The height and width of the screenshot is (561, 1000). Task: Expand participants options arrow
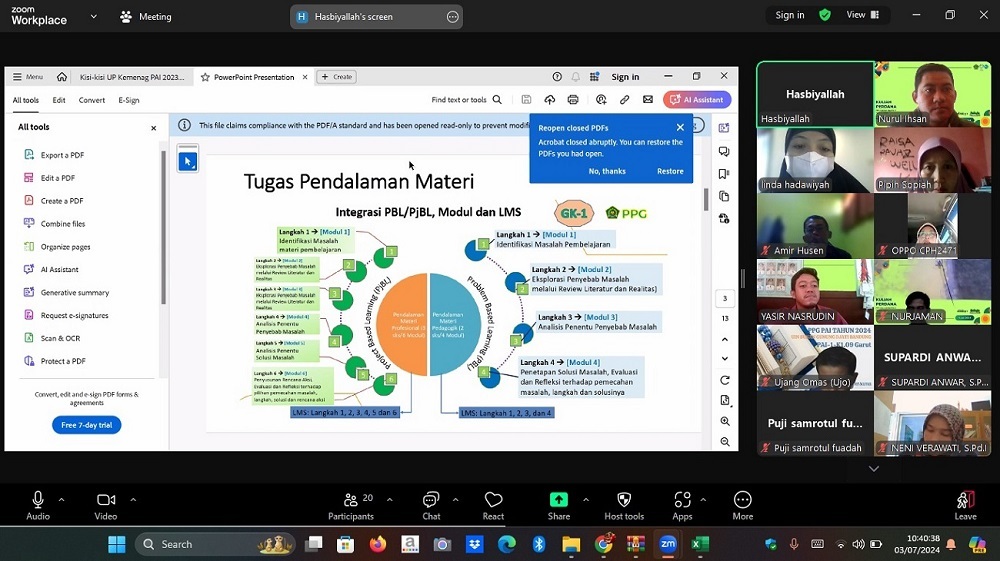[389, 500]
